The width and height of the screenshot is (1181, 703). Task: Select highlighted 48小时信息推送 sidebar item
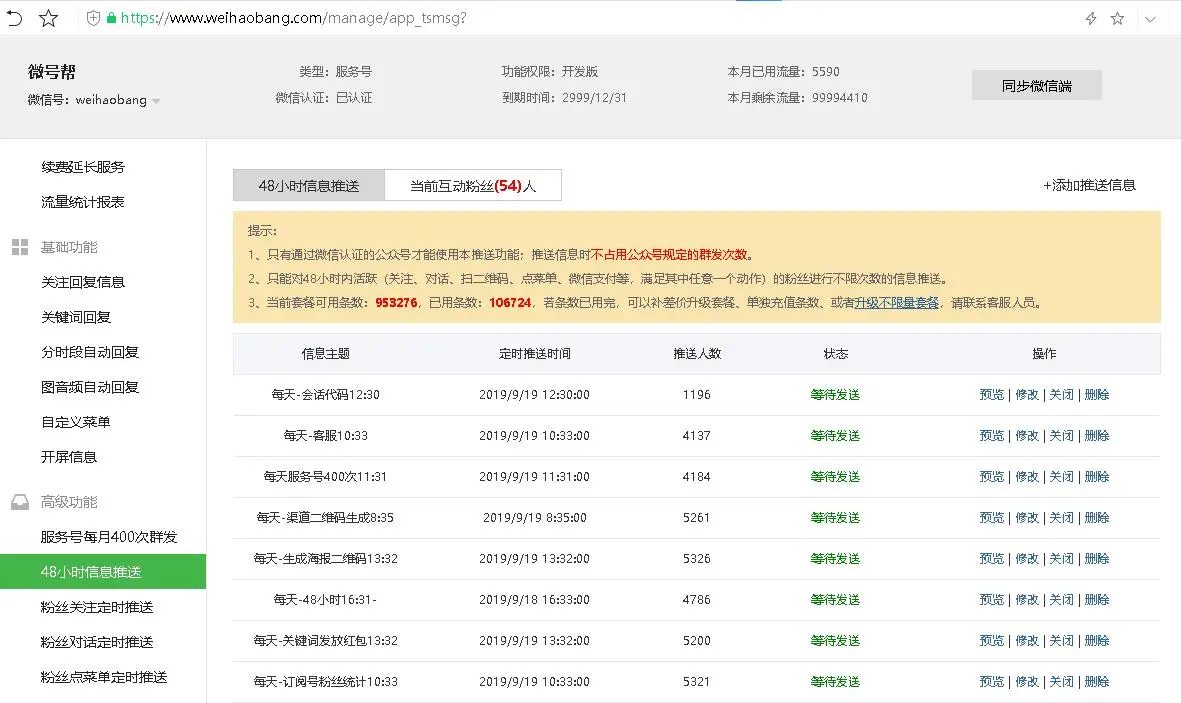pyautogui.click(x=103, y=571)
